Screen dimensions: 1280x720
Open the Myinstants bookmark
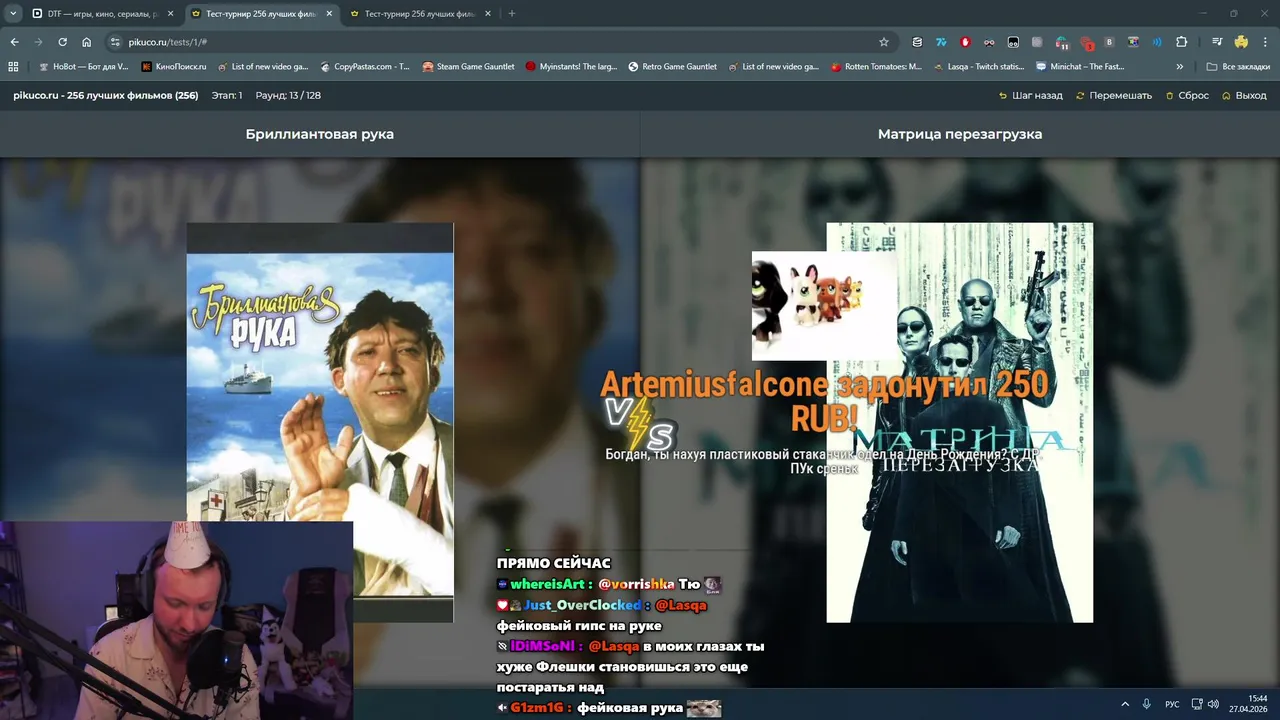tap(571, 67)
